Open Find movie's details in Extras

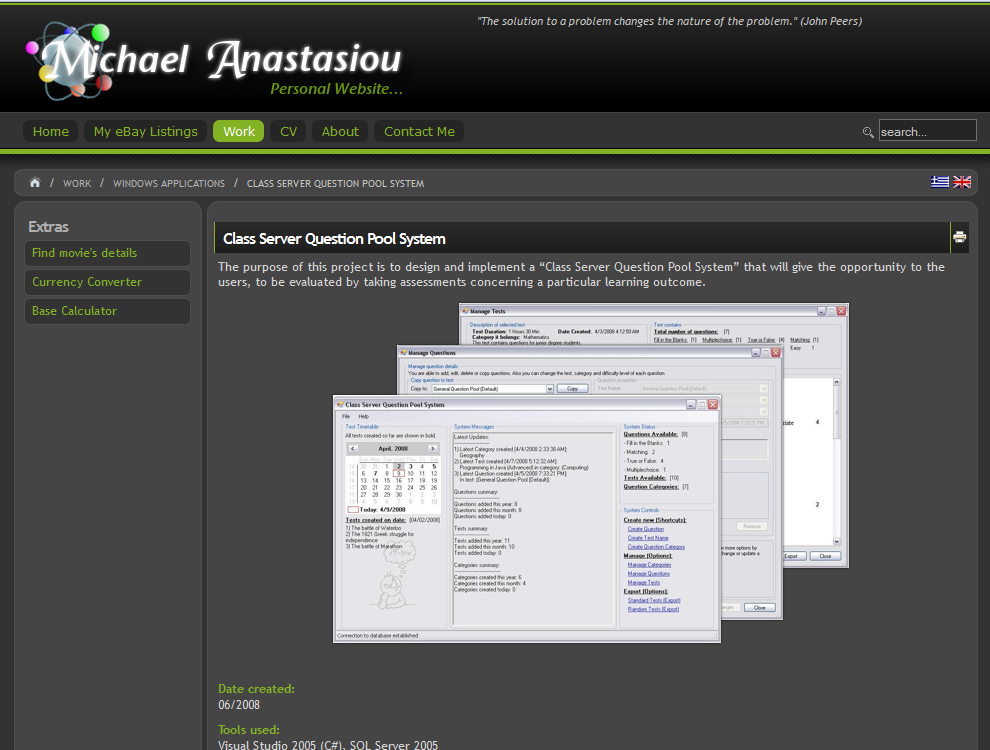(107, 253)
